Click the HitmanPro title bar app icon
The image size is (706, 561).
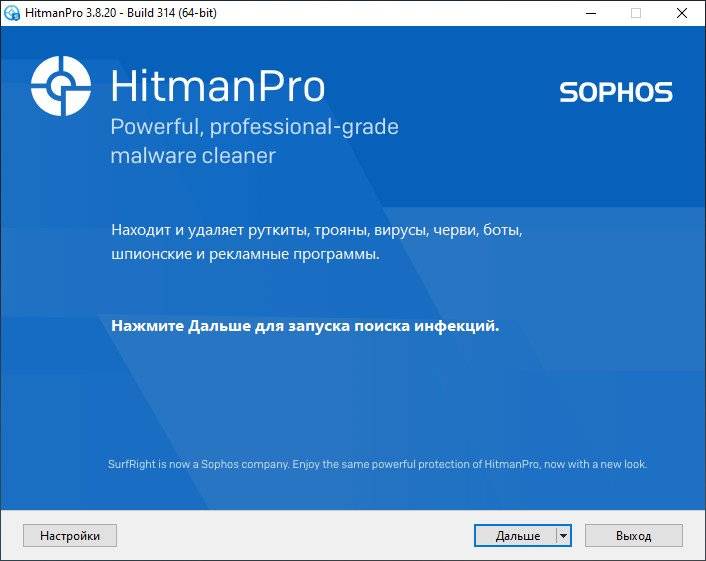11,13
